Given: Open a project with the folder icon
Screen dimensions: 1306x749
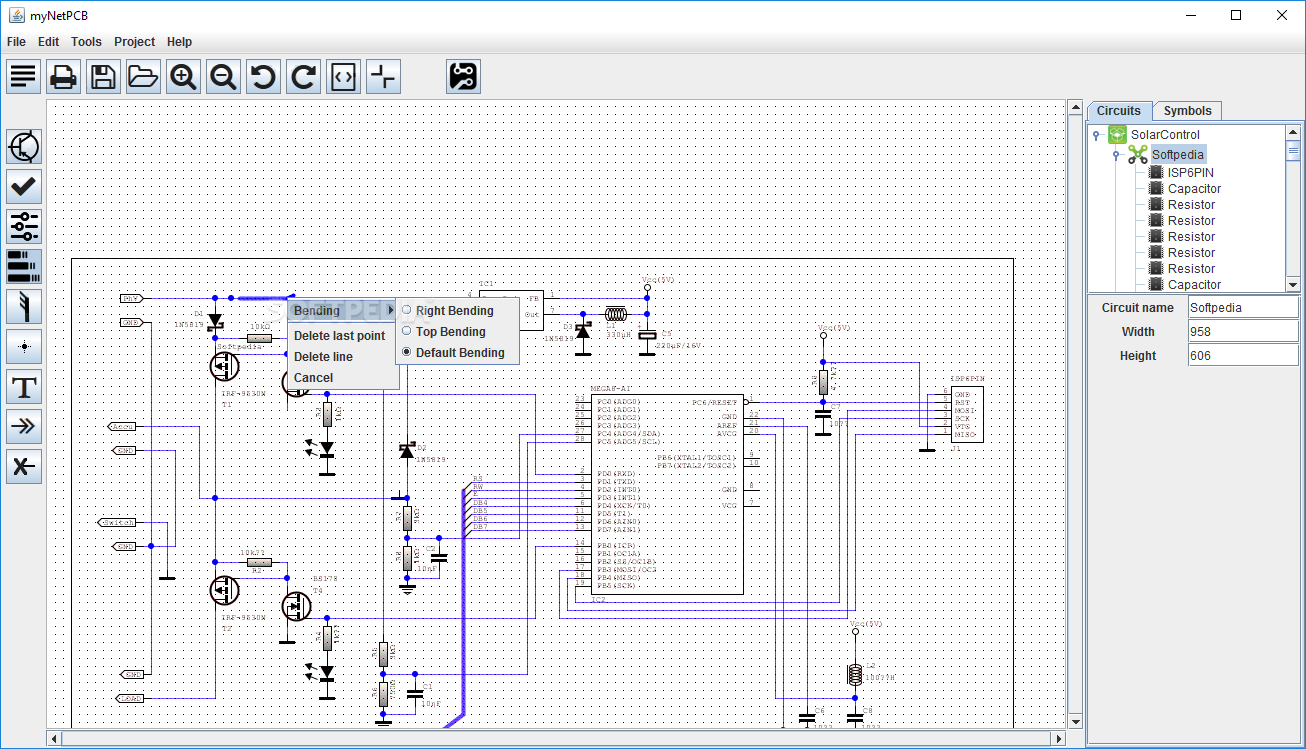Looking at the screenshot, I should pos(143,76).
